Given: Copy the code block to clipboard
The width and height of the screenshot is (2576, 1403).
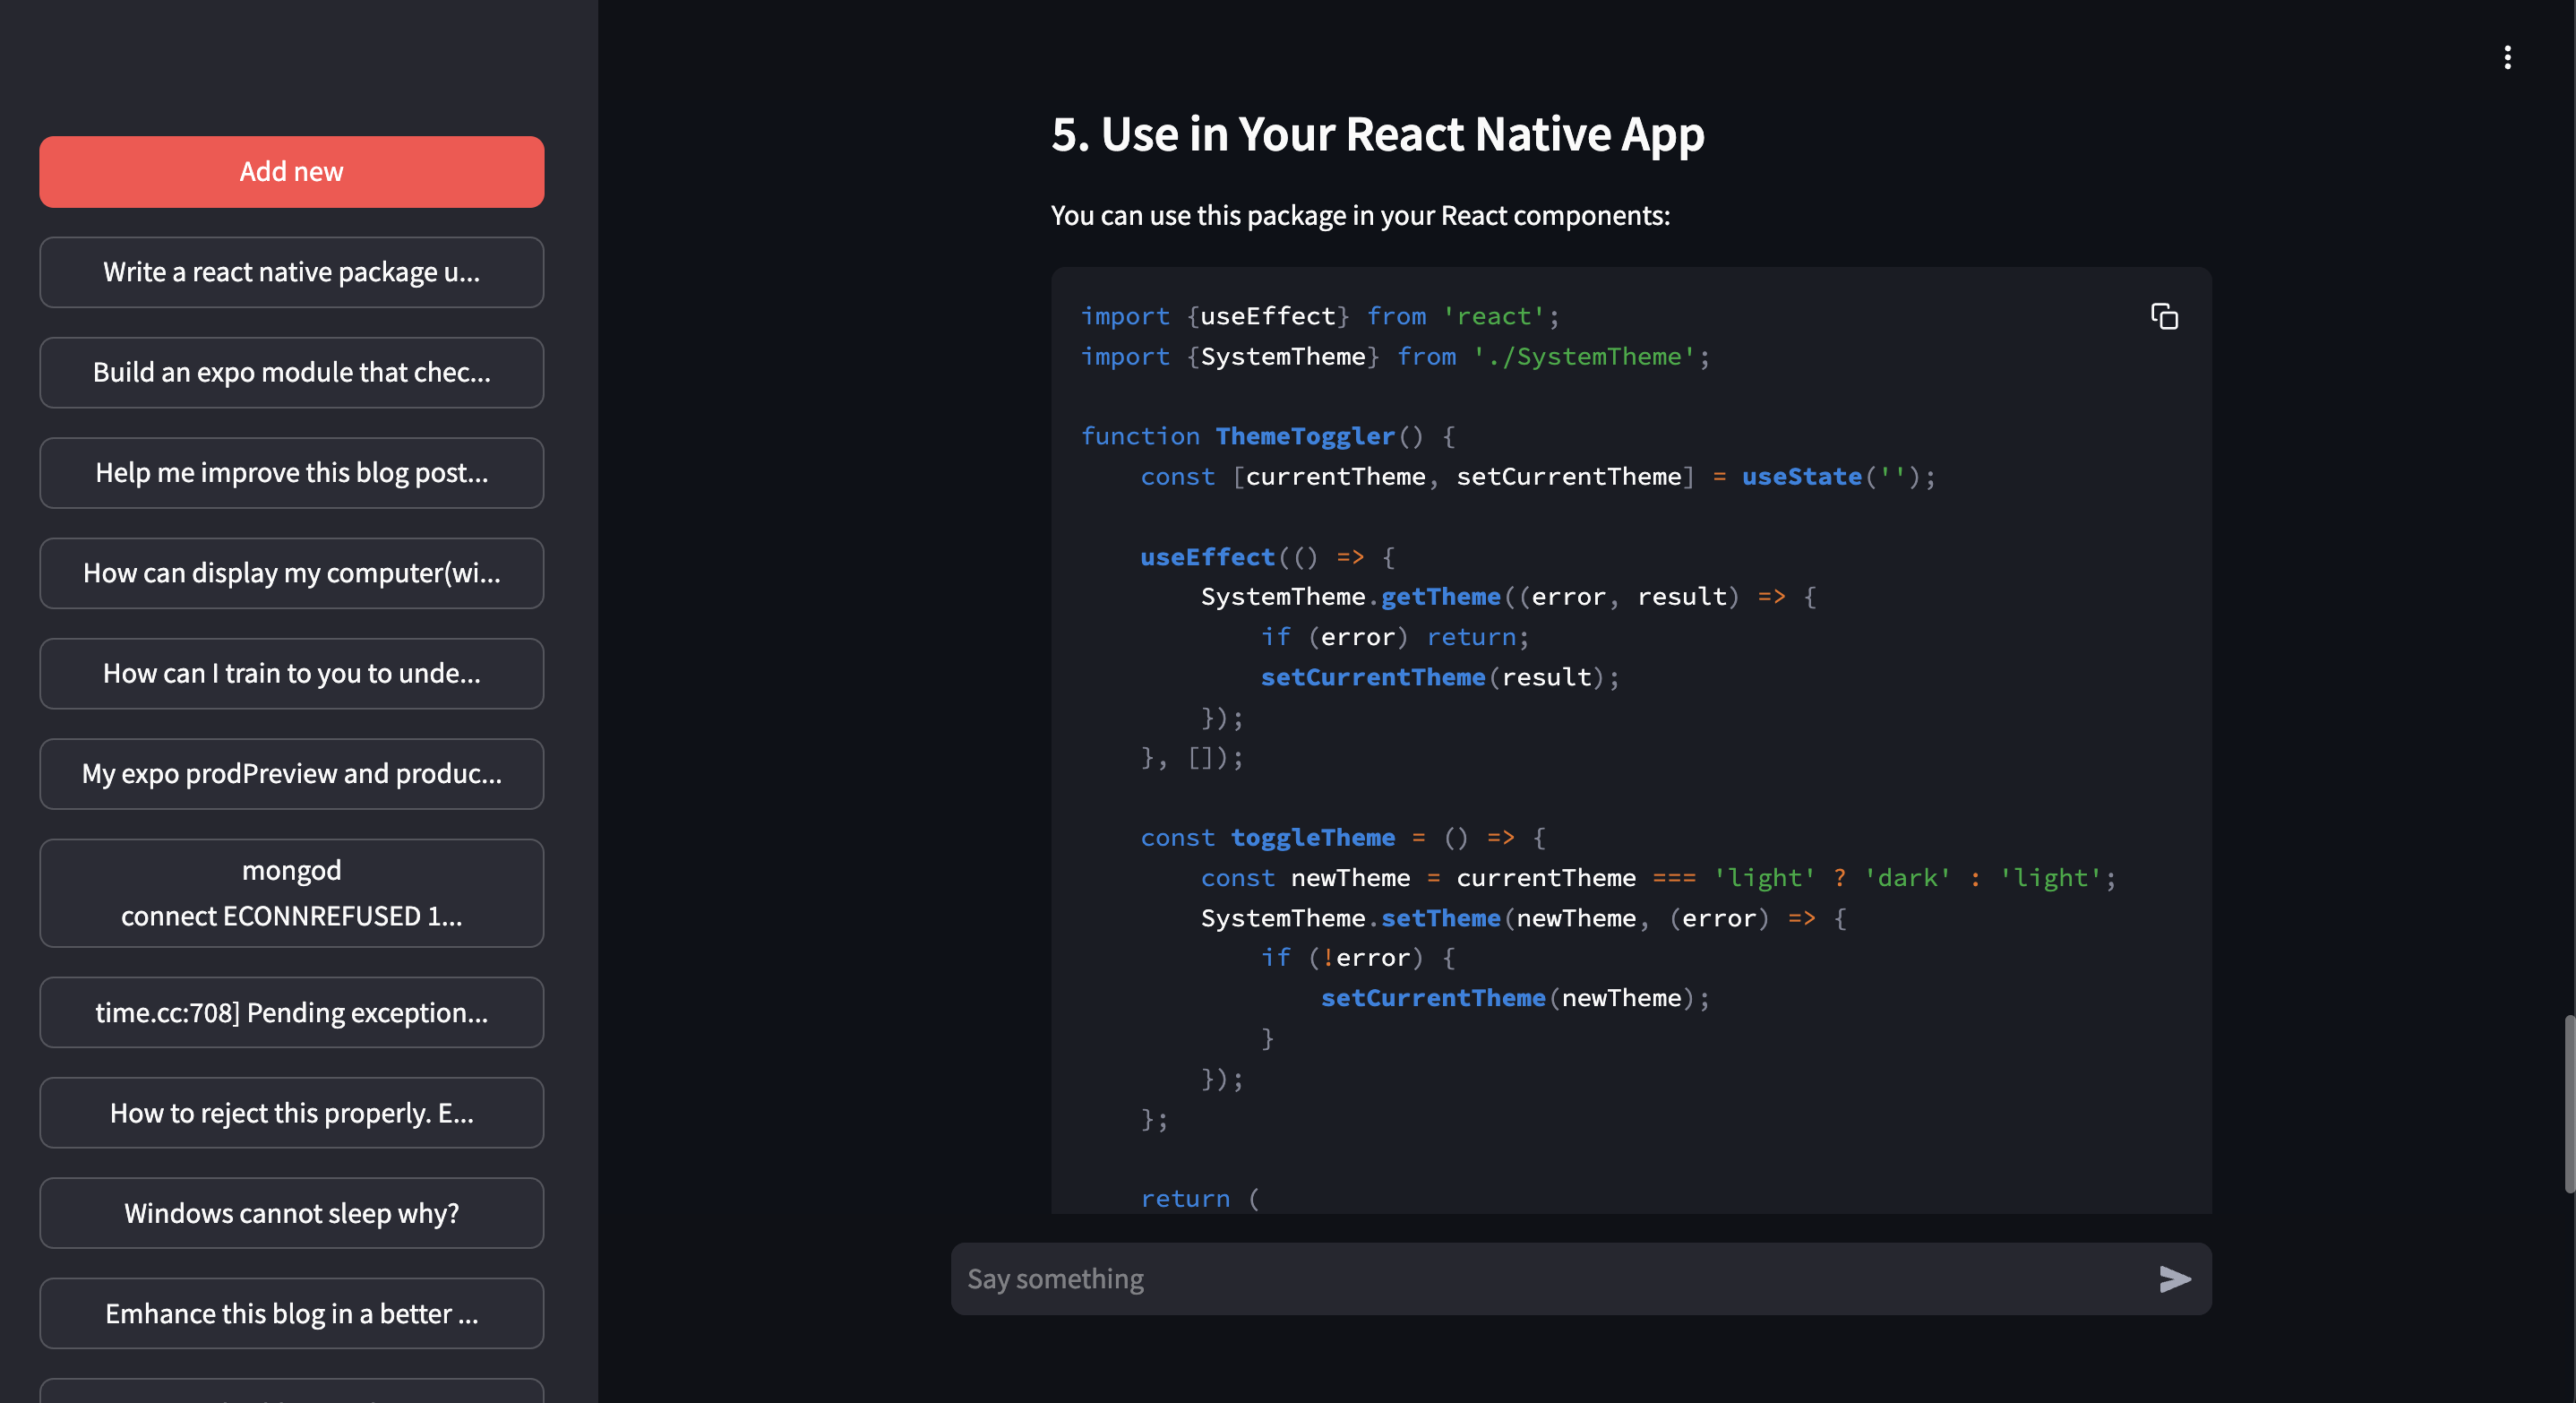Looking at the screenshot, I should click(x=2164, y=317).
